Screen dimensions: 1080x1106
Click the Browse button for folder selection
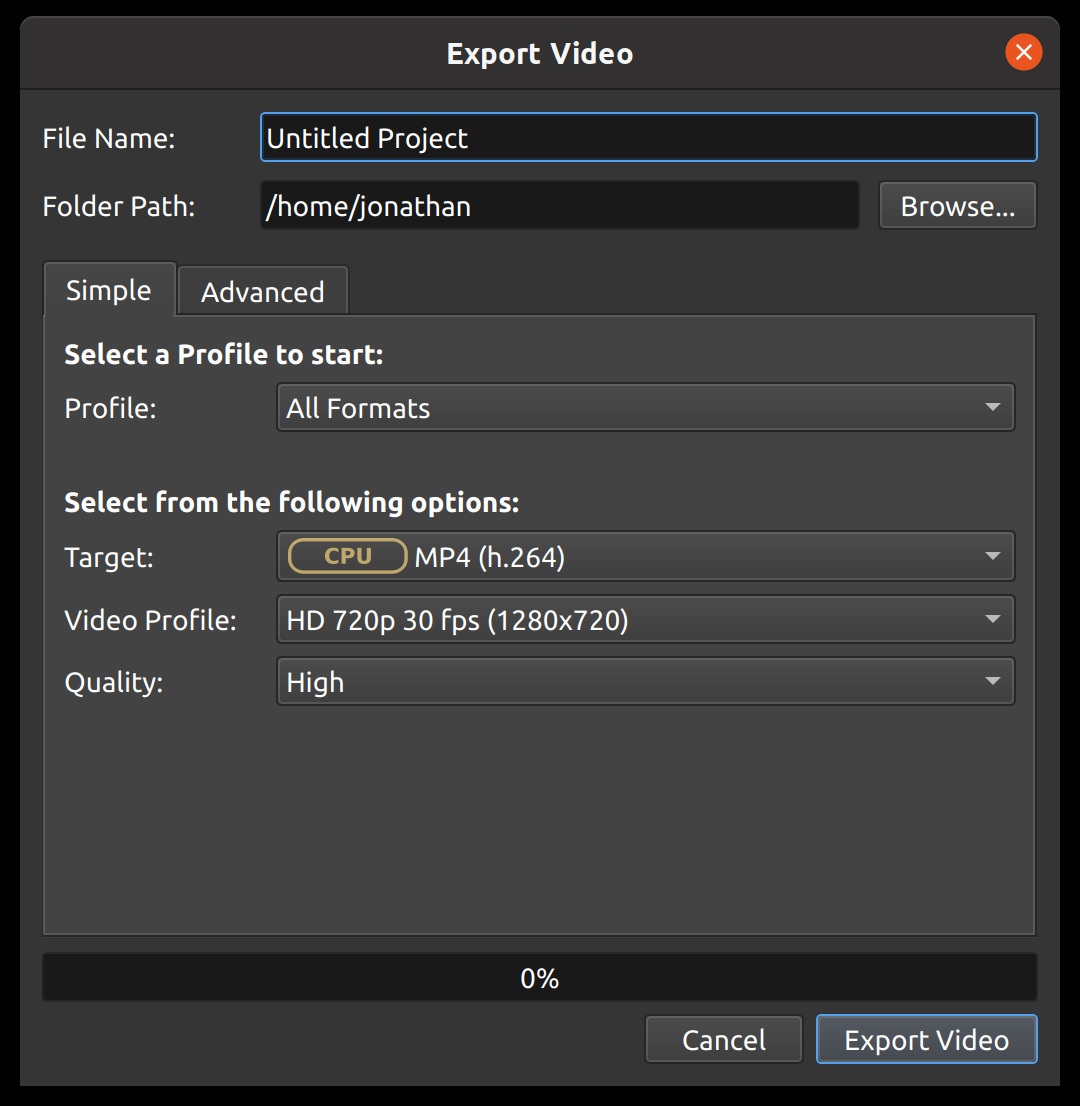(957, 205)
